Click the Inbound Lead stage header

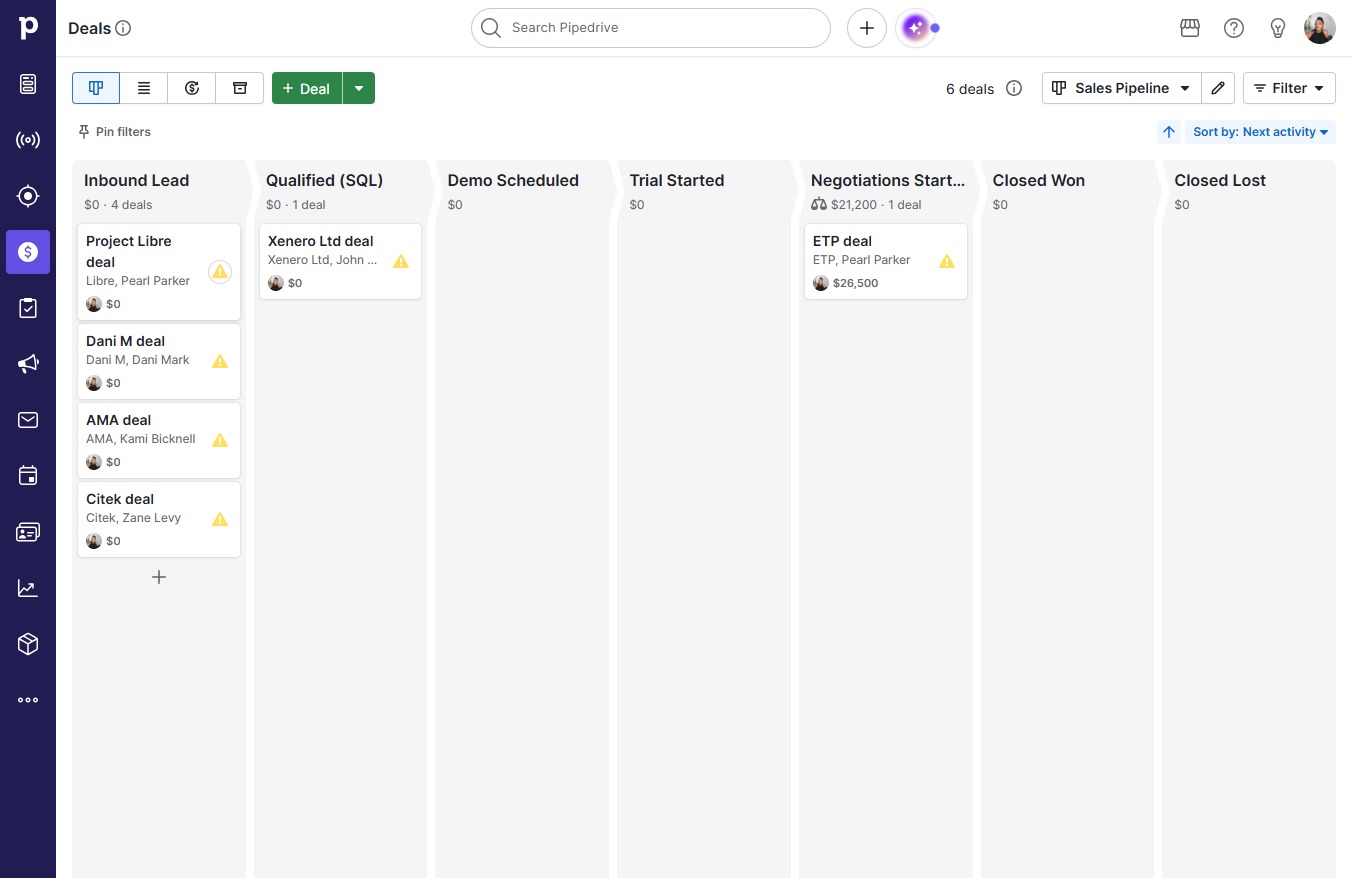point(136,180)
